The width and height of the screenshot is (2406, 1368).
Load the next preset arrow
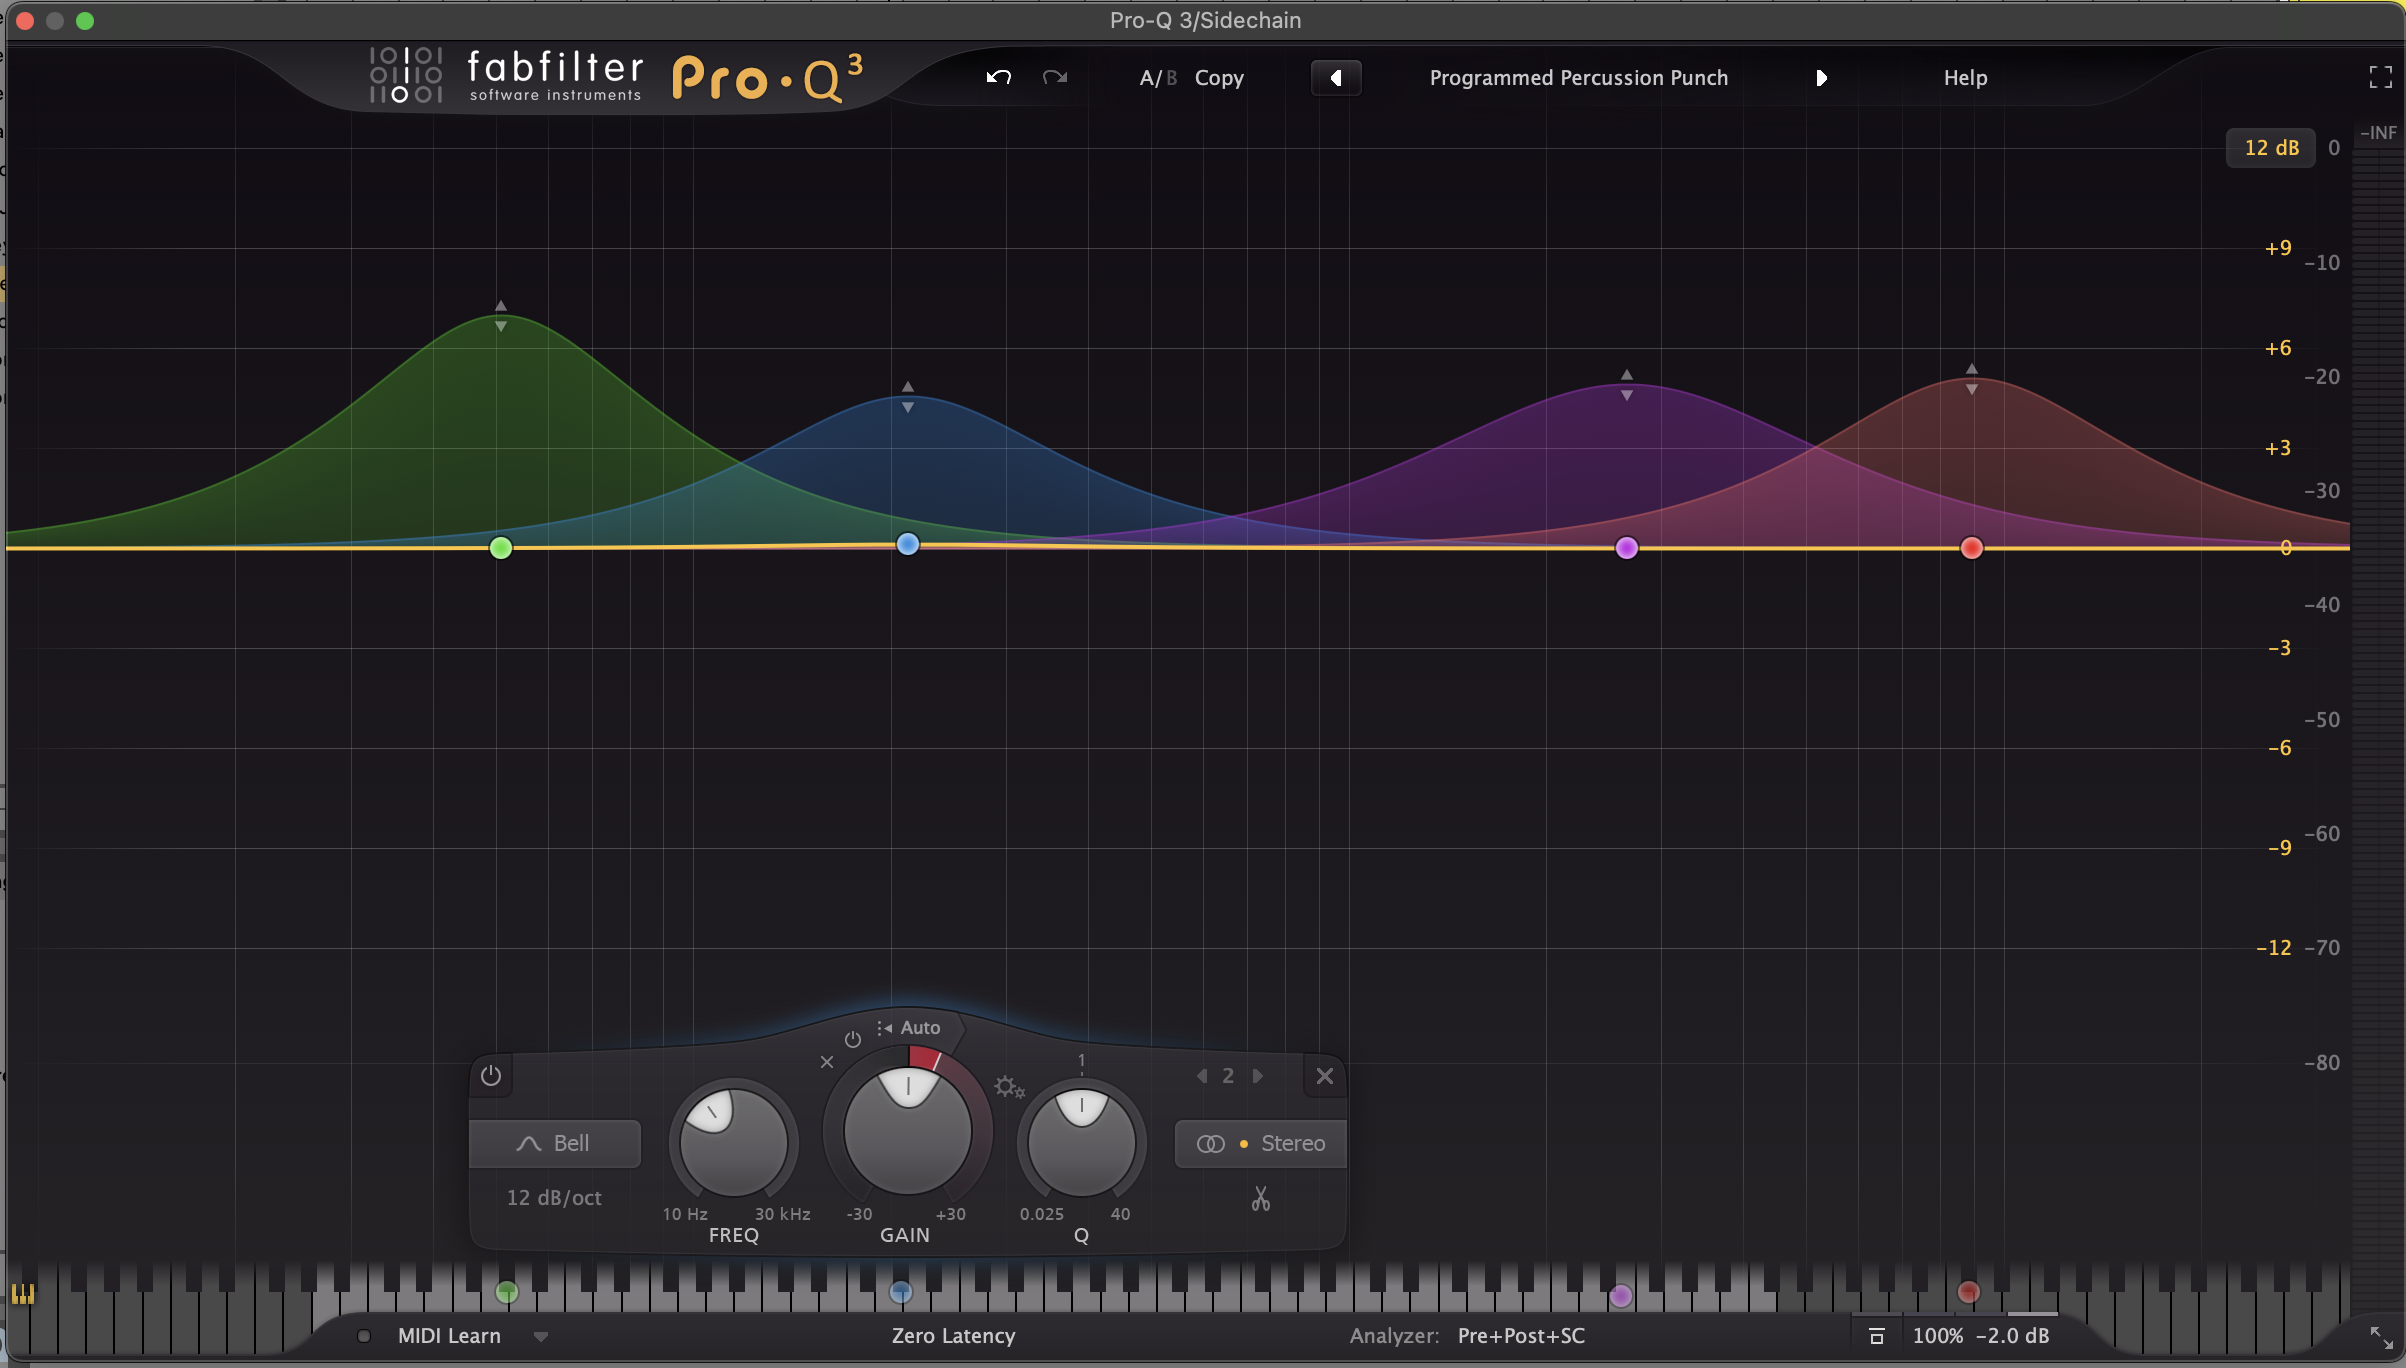click(1821, 77)
